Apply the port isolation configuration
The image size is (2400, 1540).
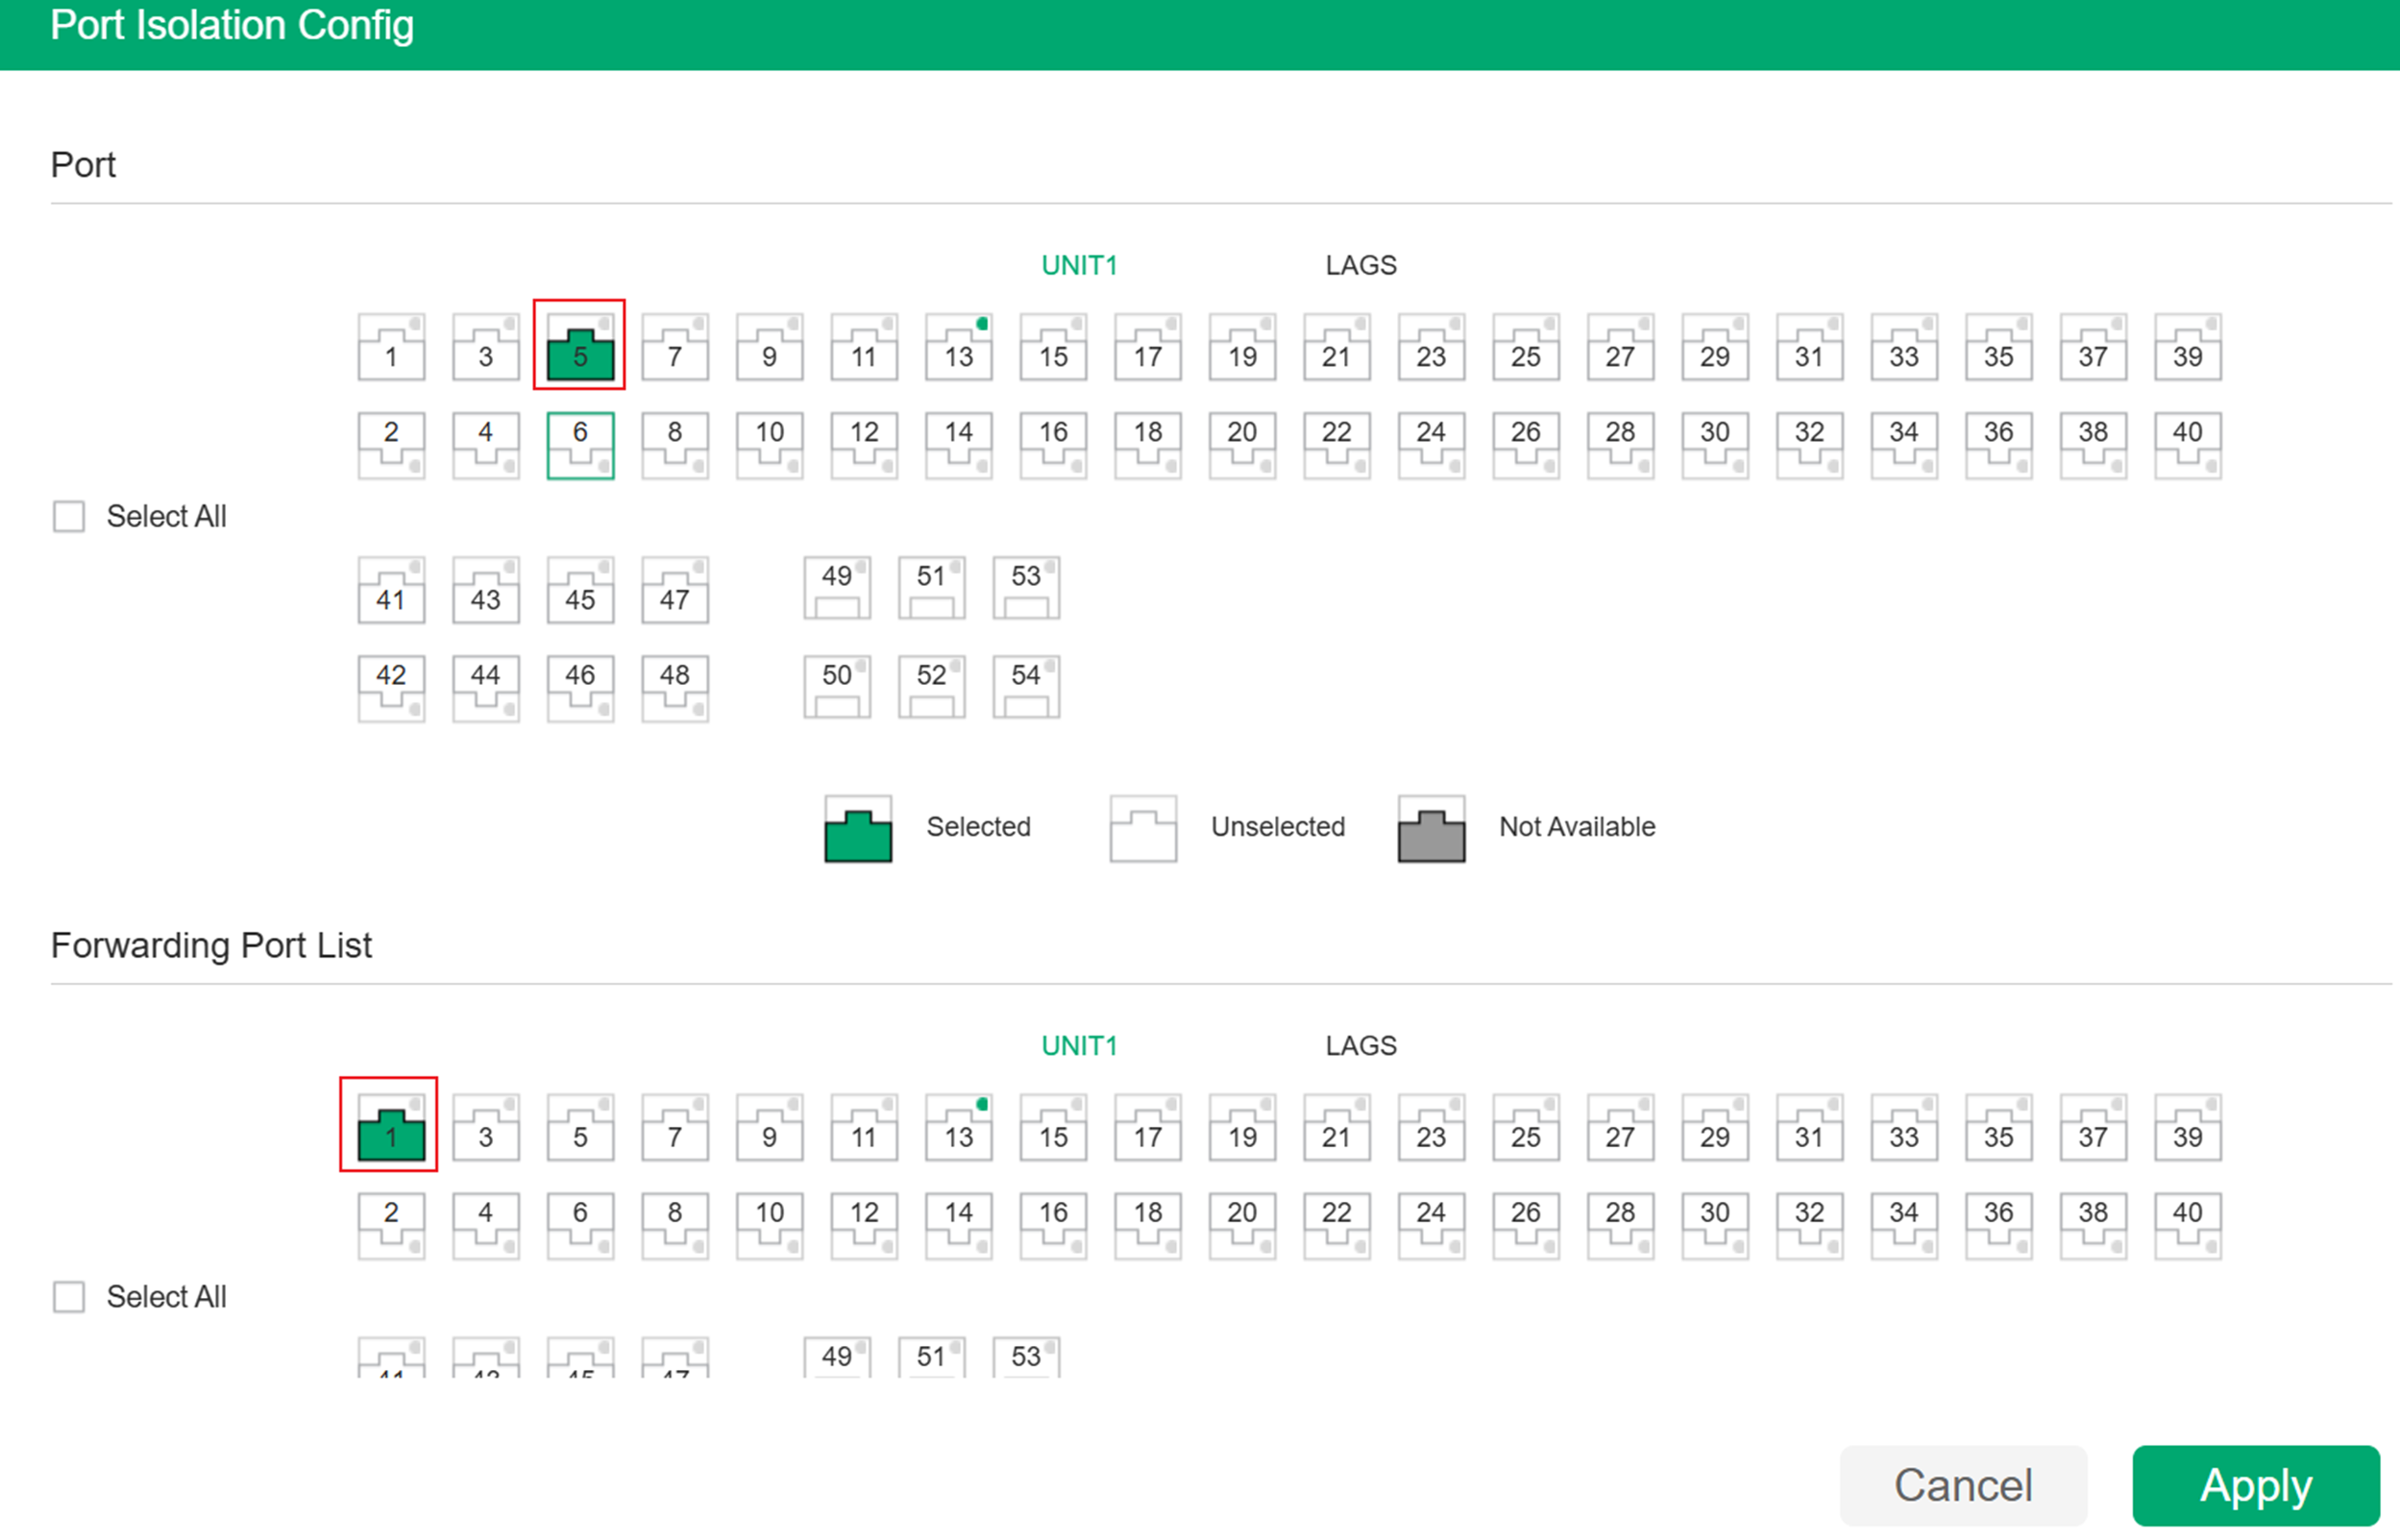[2255, 1484]
